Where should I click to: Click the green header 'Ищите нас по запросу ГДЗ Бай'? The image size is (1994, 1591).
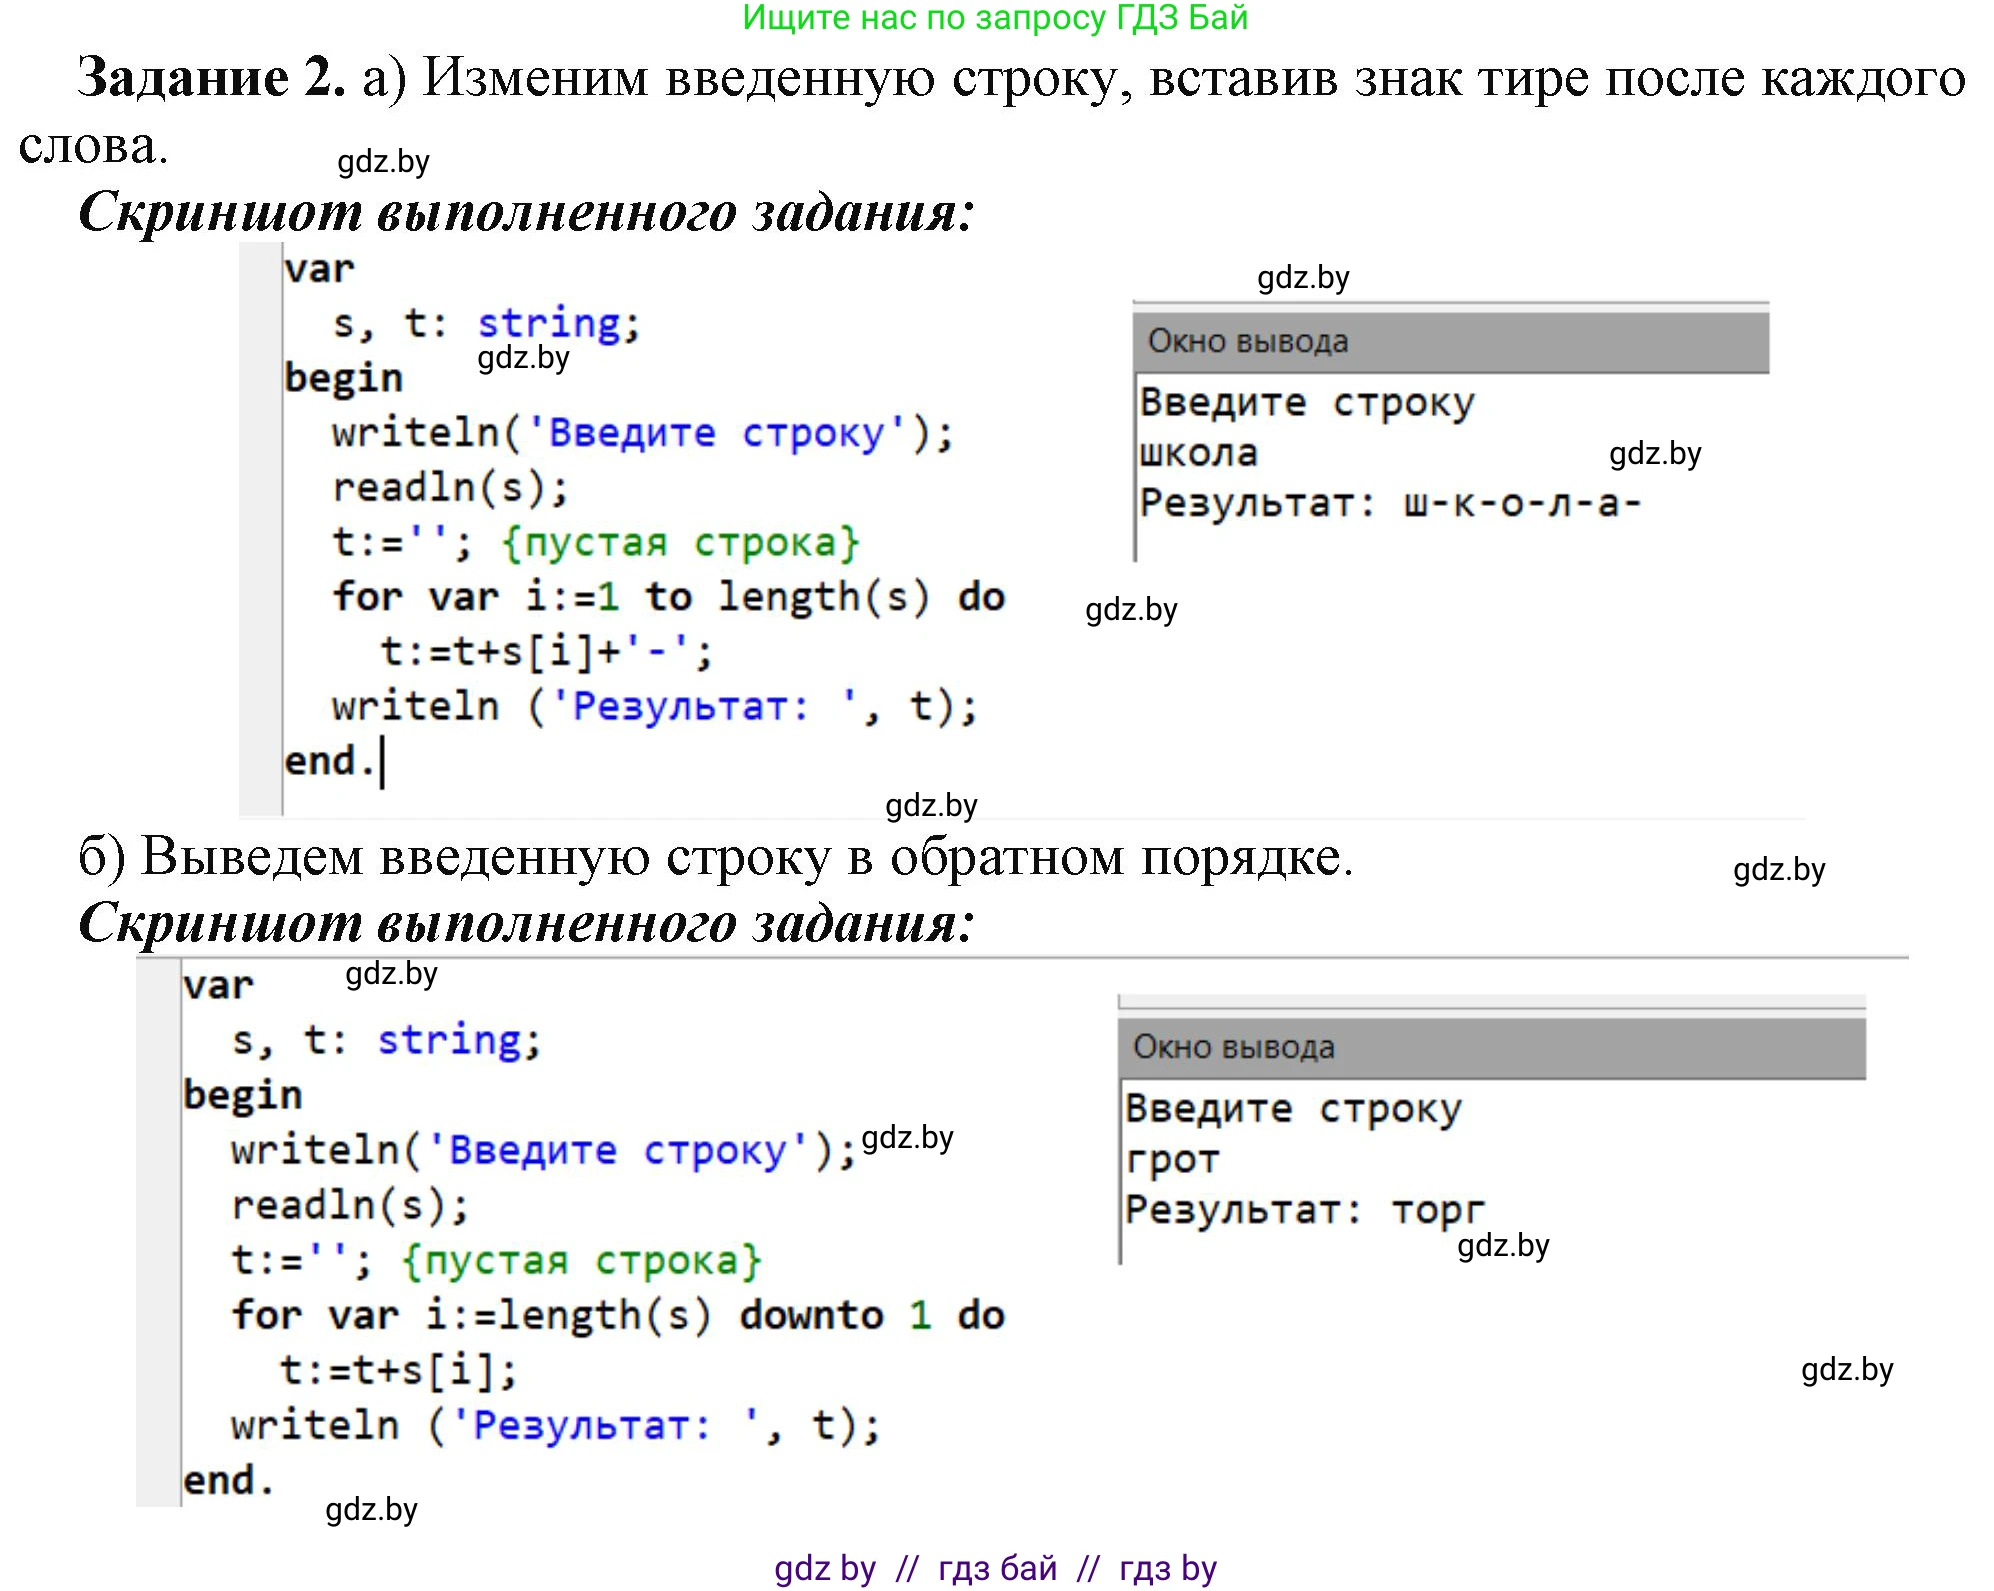[995, 22]
